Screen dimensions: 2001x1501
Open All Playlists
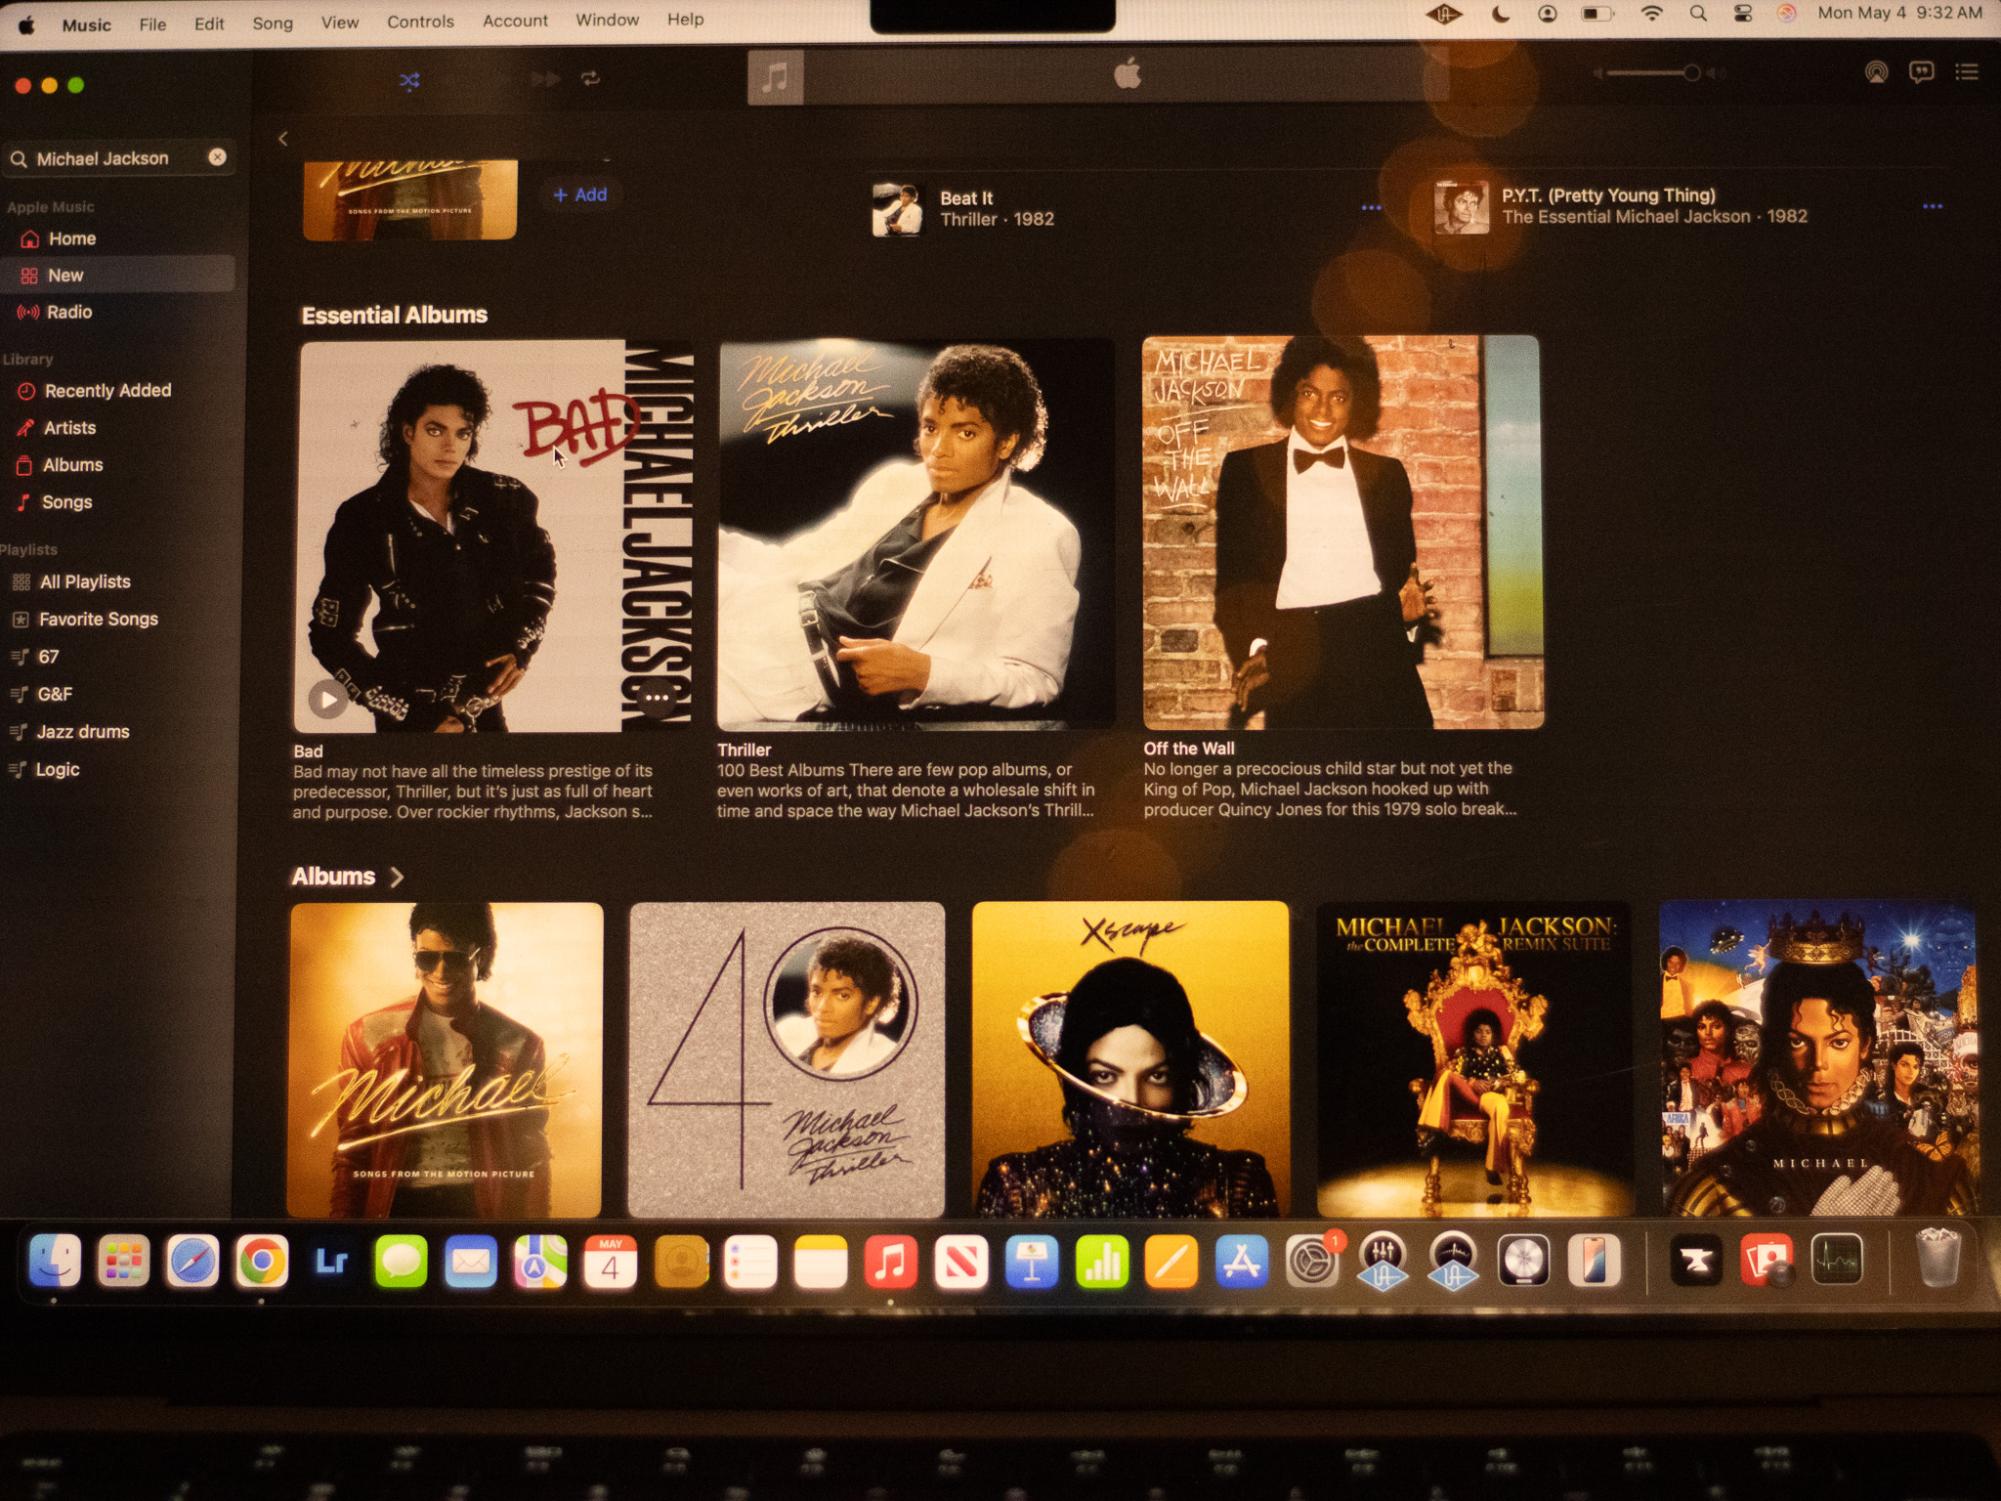[118, 582]
